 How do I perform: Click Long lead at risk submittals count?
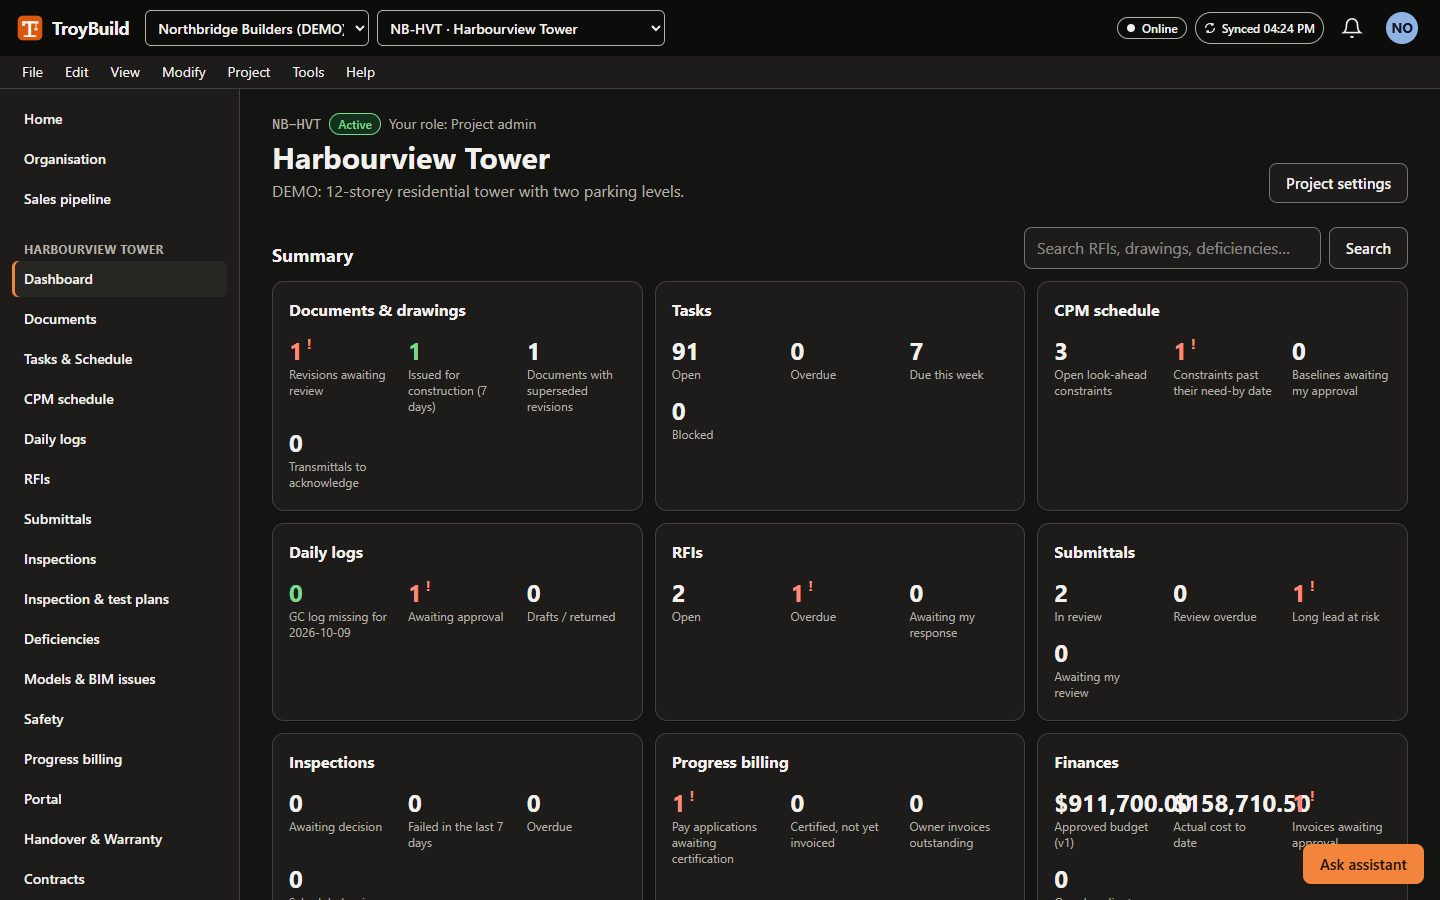click(1299, 594)
